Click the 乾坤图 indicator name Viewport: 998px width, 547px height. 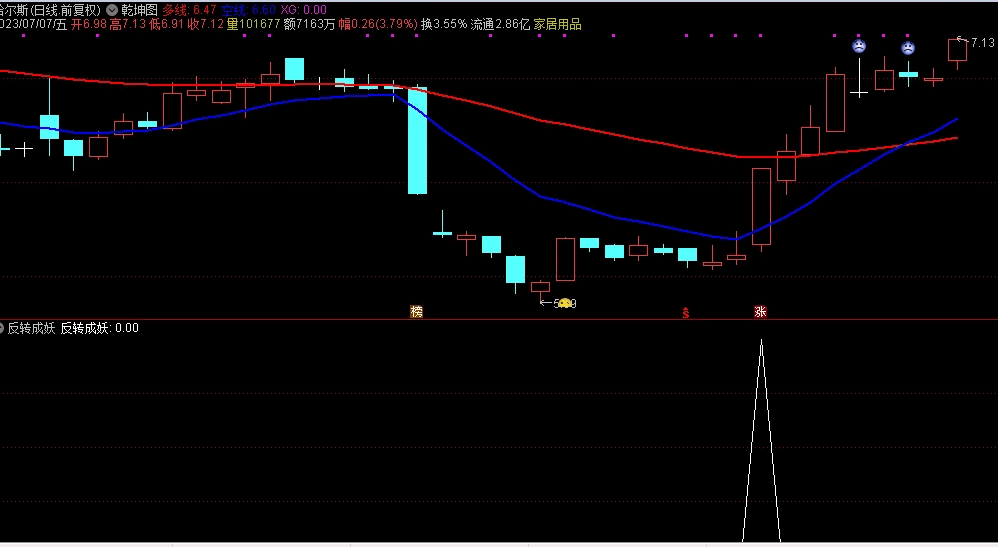click(x=139, y=10)
